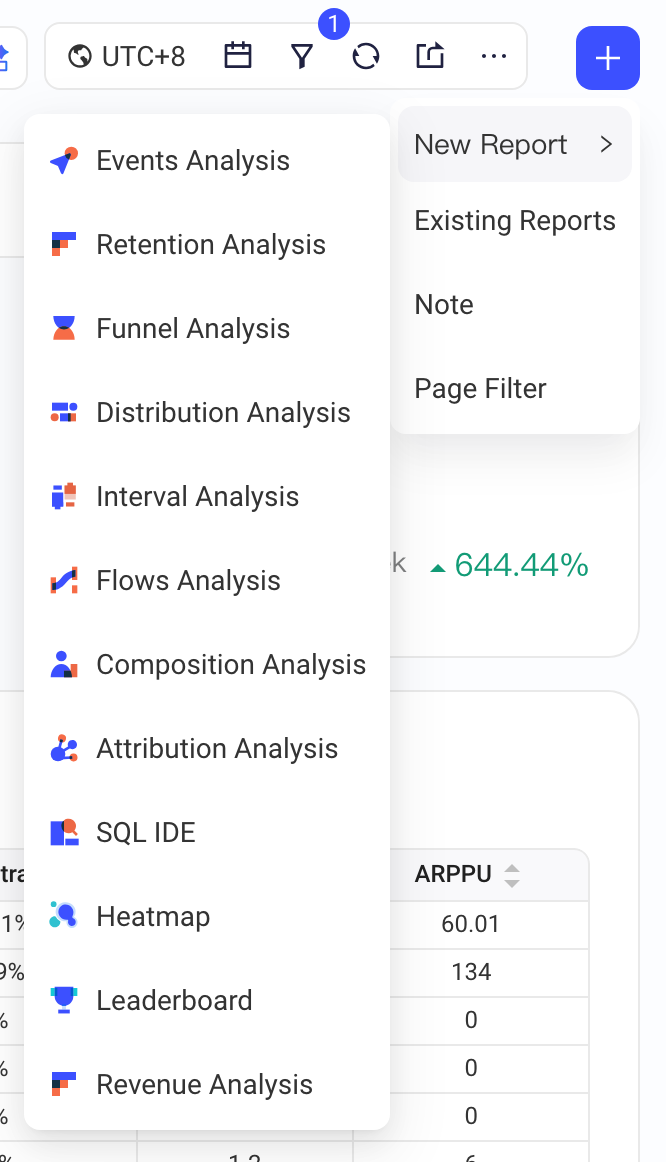The height and width of the screenshot is (1162, 666).
Task: Click the Flows Analysis icon
Action: click(64, 580)
